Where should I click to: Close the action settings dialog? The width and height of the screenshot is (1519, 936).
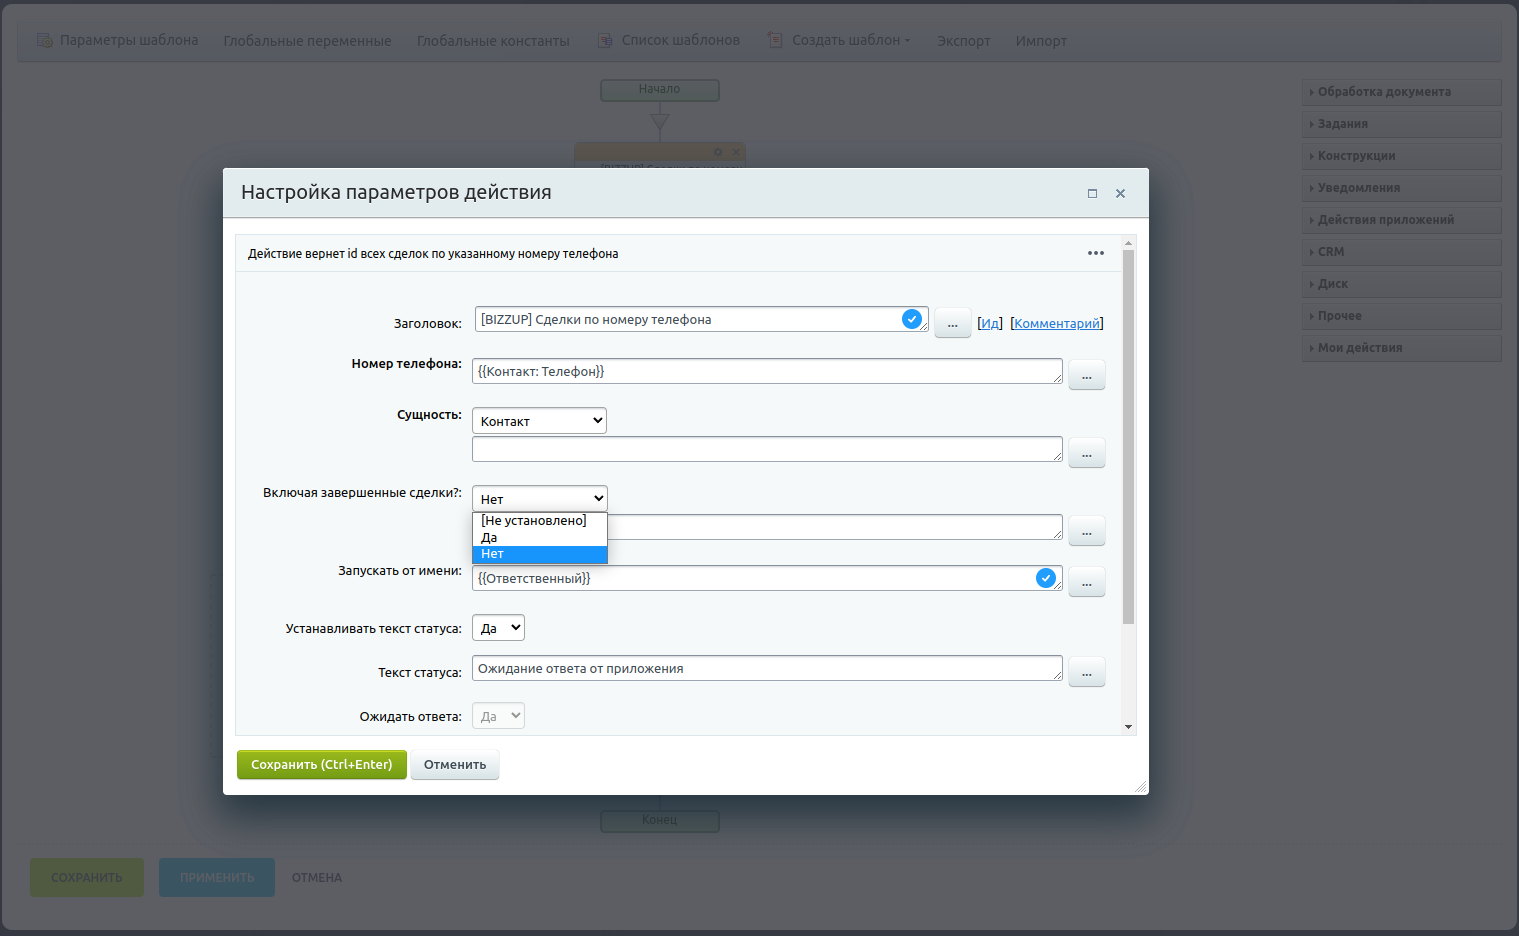pyautogui.click(x=1120, y=194)
